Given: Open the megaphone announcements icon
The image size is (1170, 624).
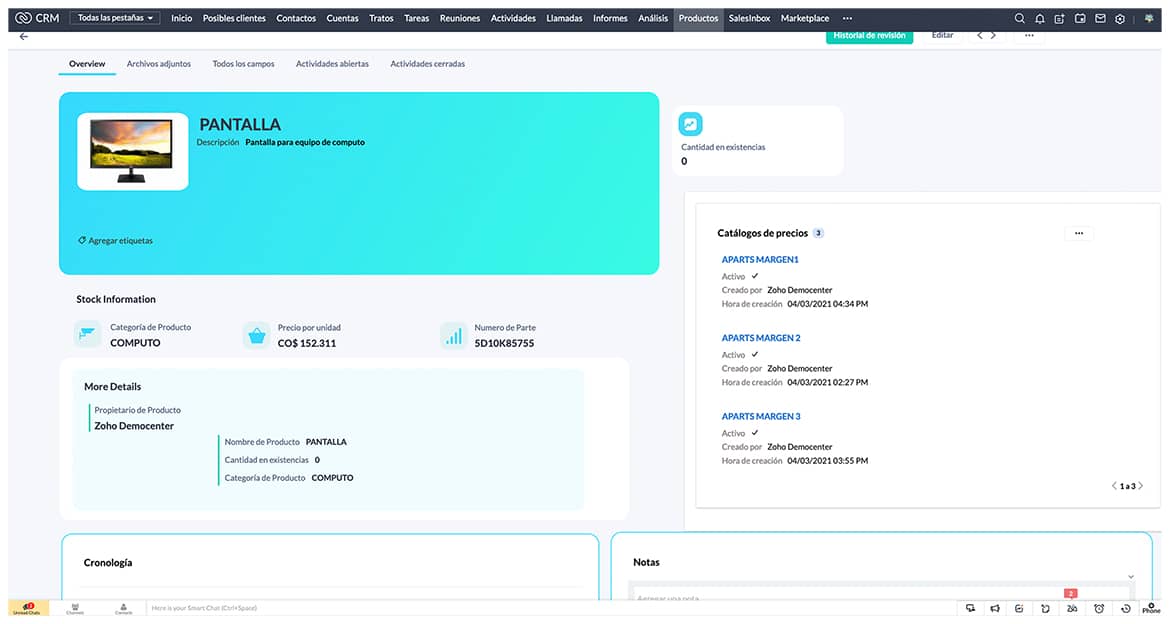Looking at the screenshot, I should [995, 608].
